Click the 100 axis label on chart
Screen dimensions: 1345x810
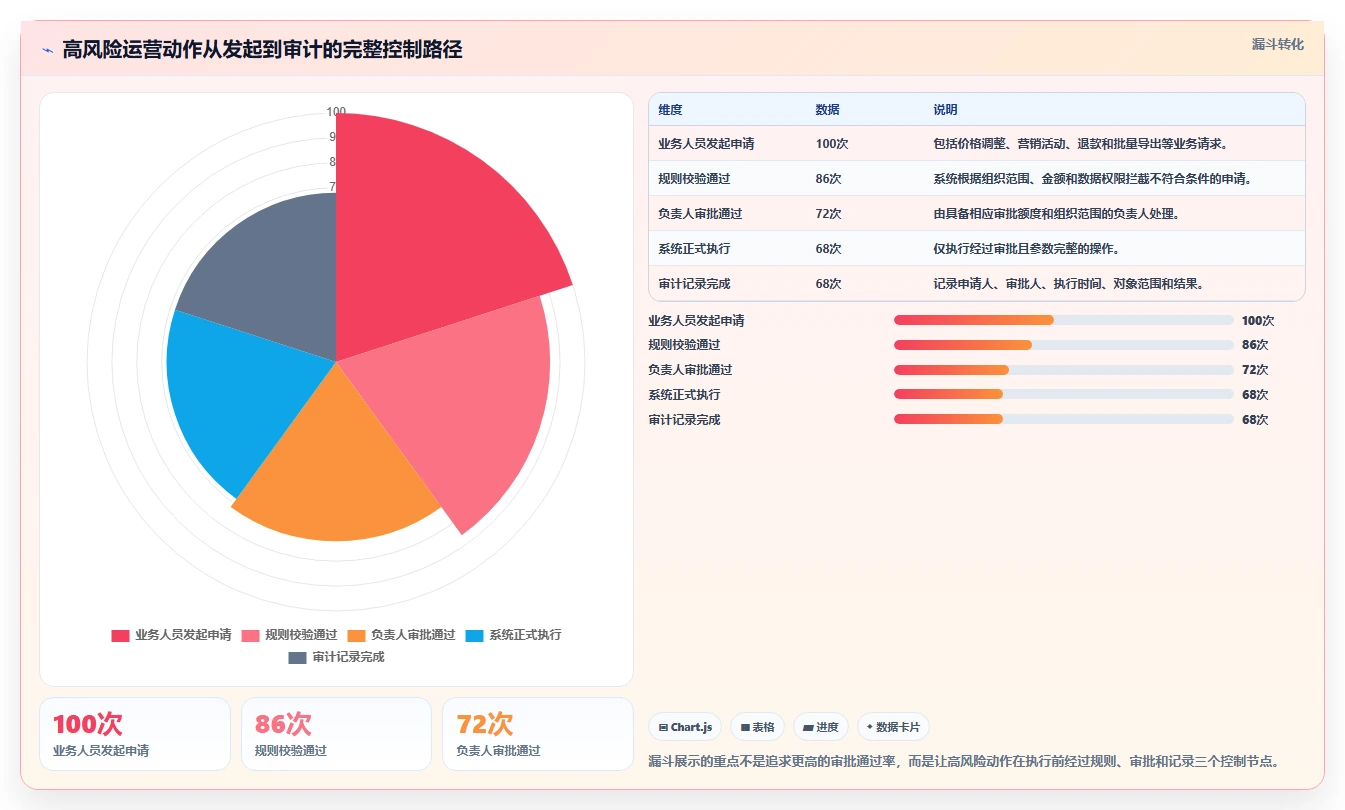pos(336,112)
